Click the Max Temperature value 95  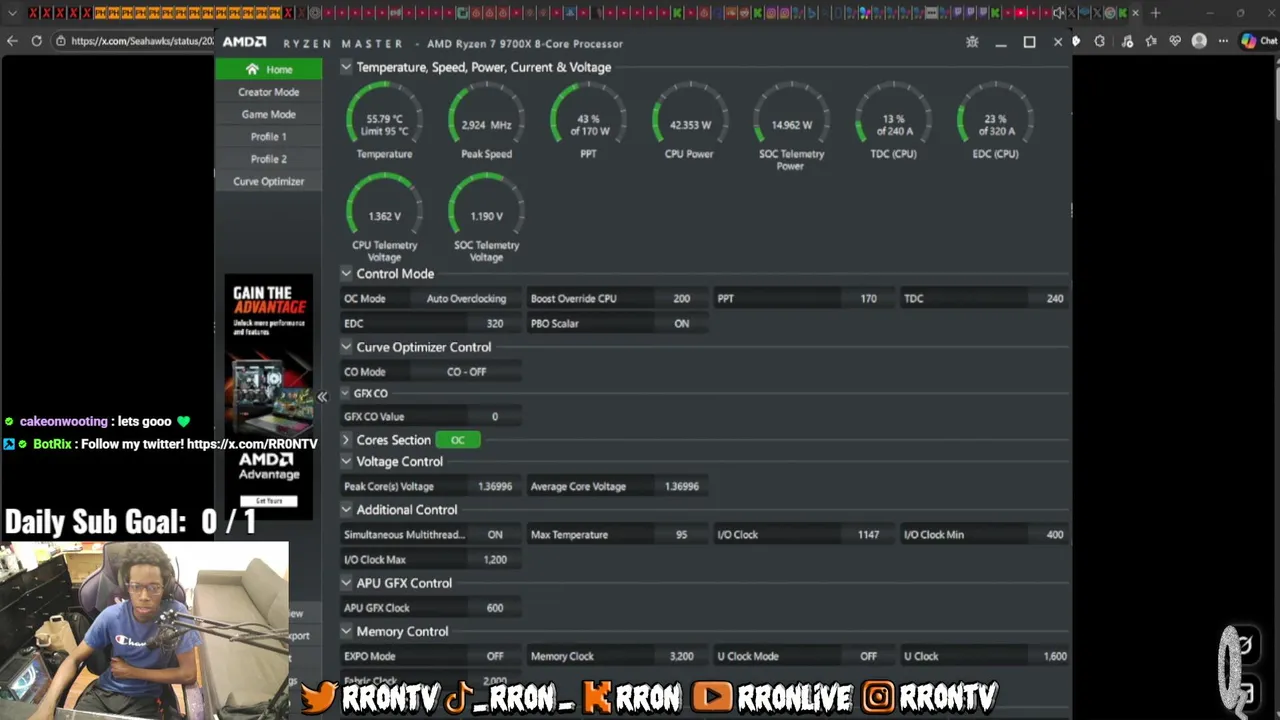[681, 535]
